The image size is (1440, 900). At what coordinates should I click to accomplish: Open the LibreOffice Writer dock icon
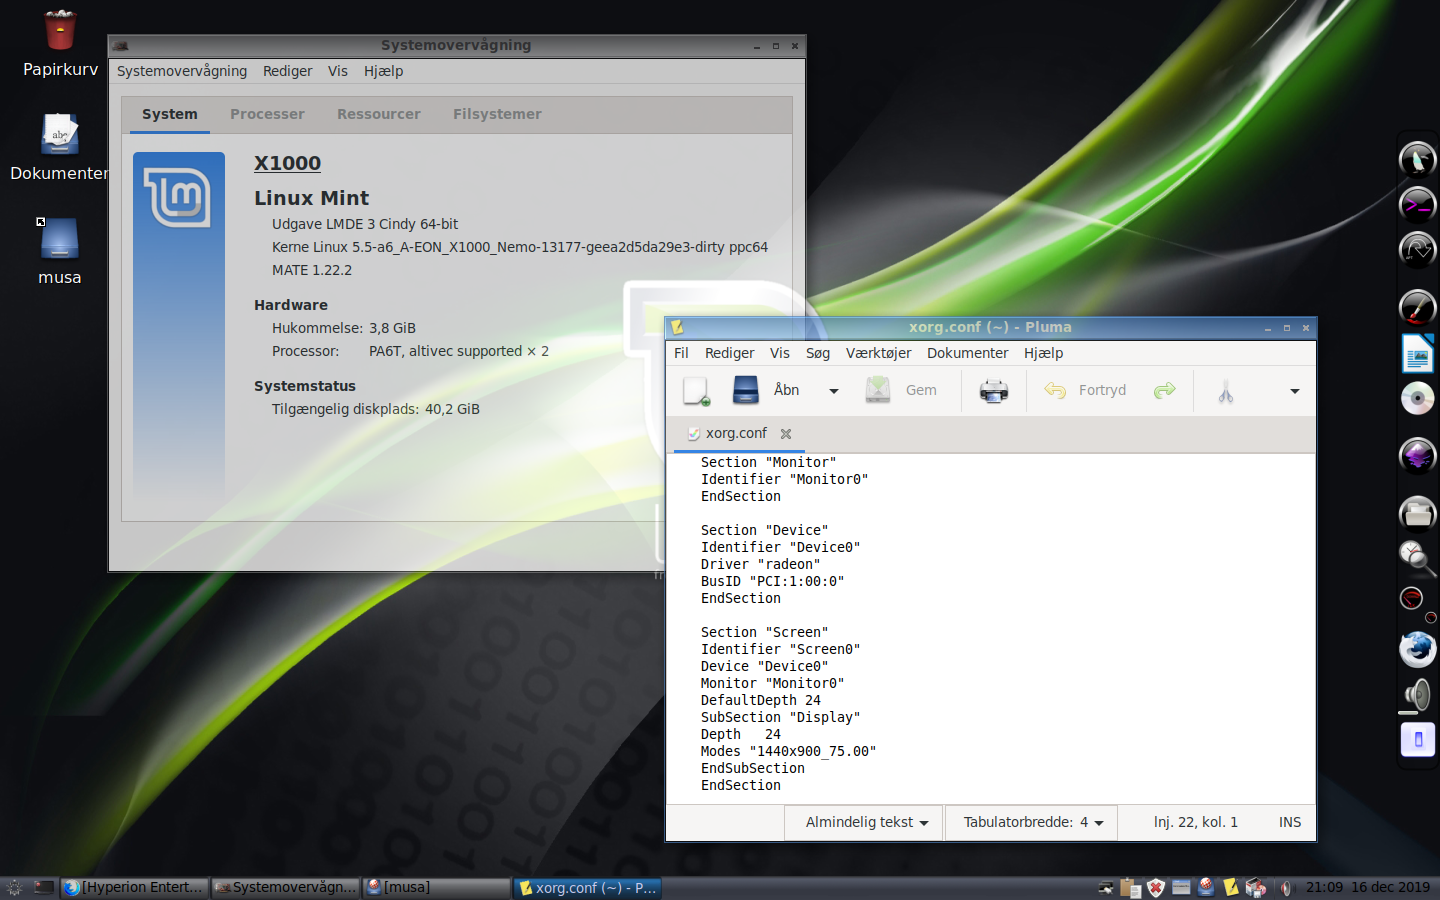point(1417,354)
